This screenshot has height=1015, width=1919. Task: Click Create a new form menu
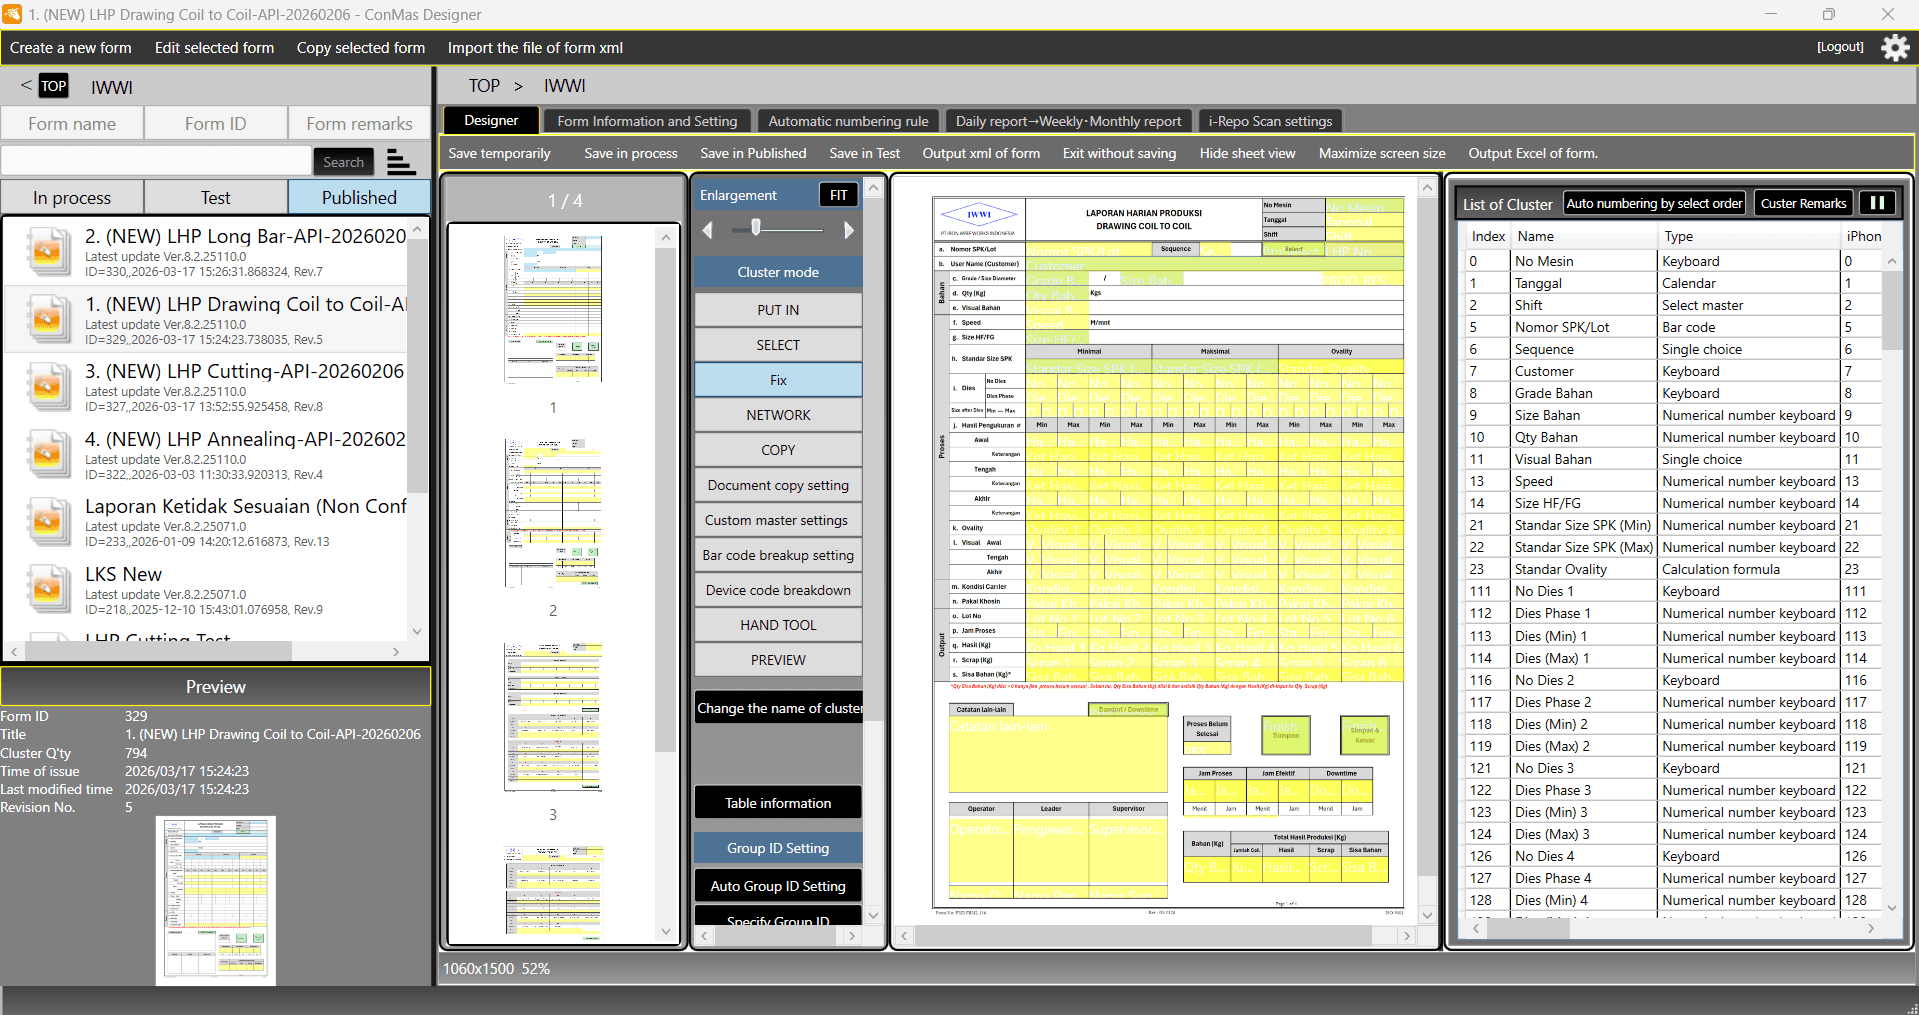coord(71,48)
